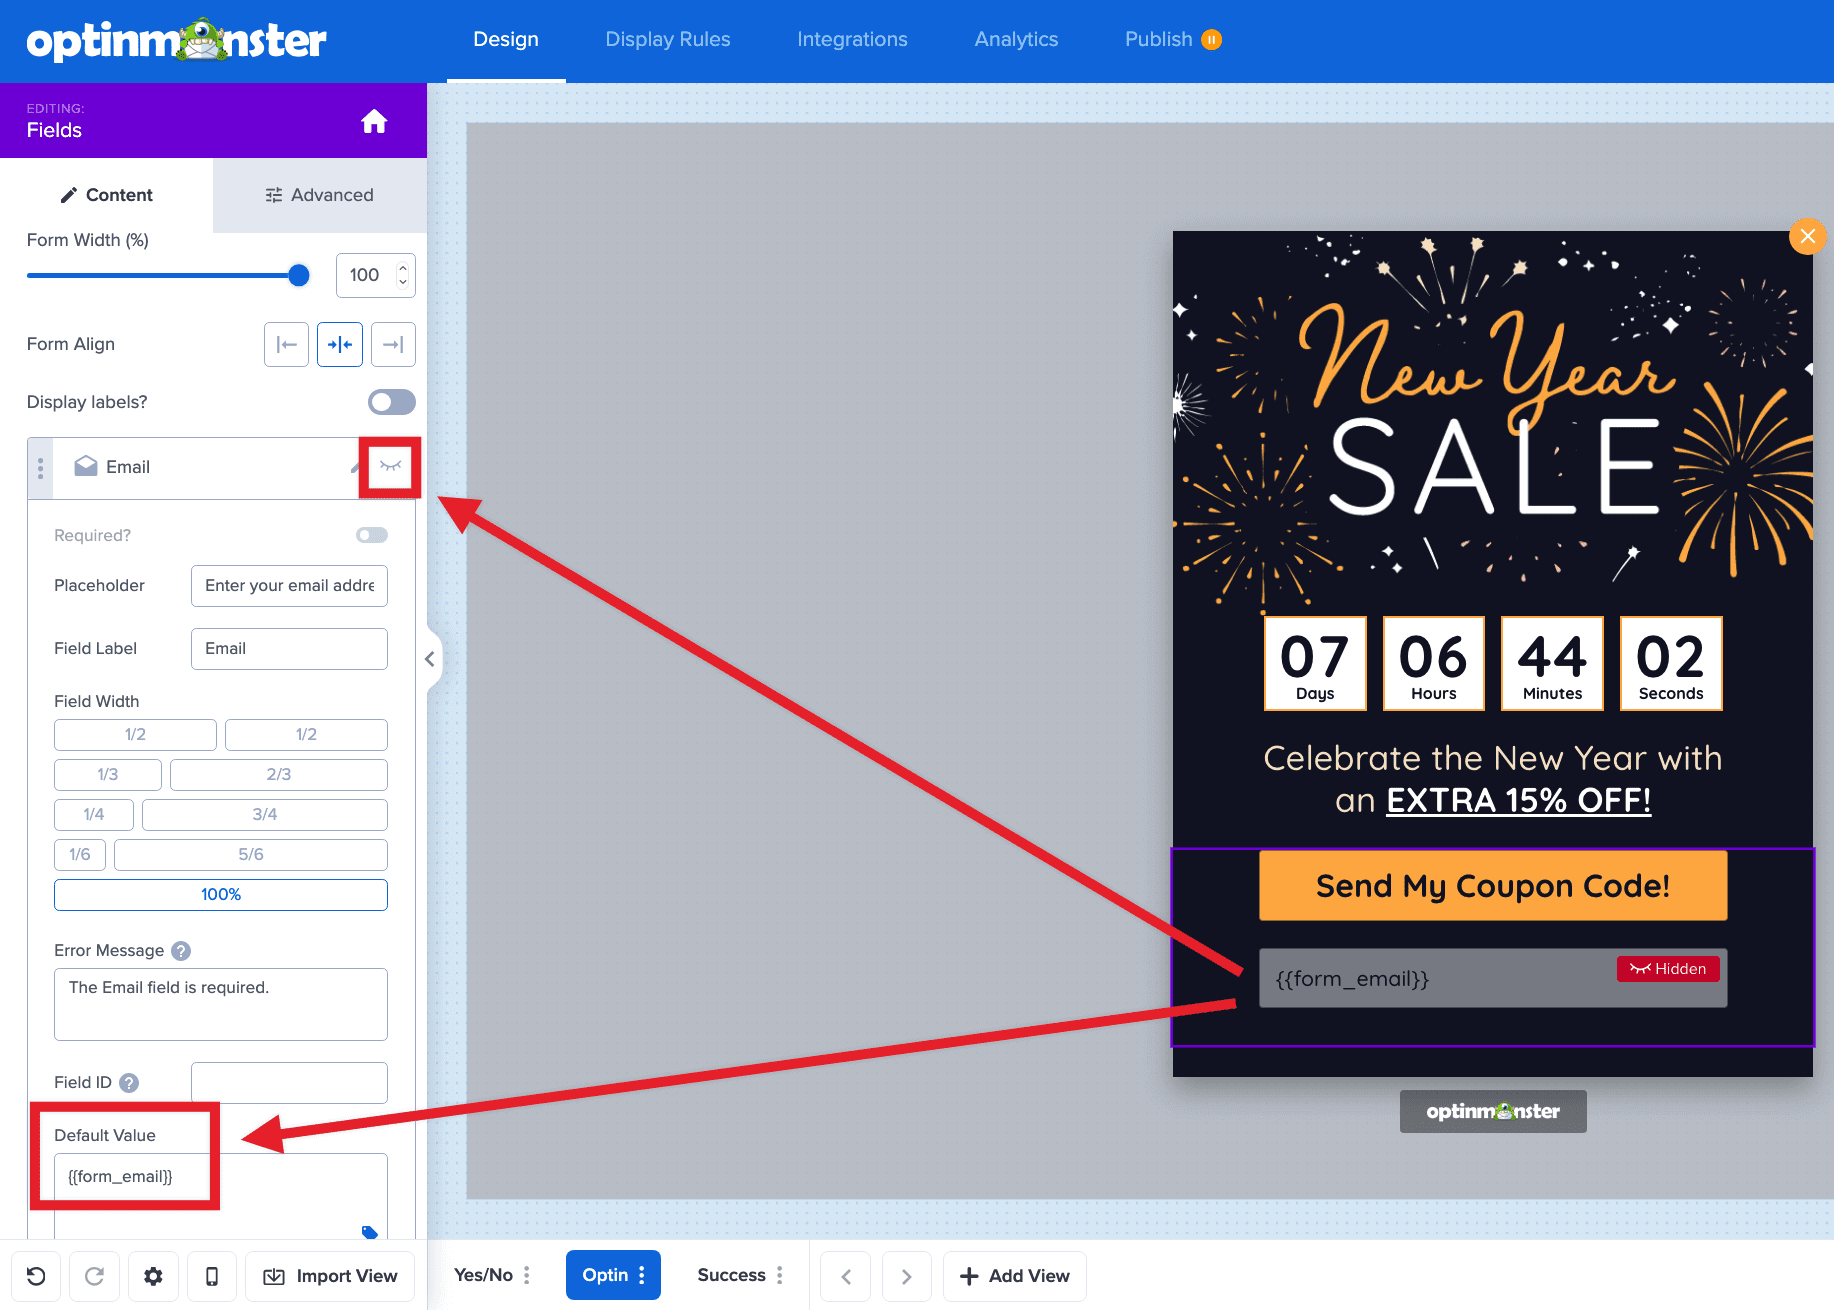
Task: Select the left align form option
Action: (286, 344)
